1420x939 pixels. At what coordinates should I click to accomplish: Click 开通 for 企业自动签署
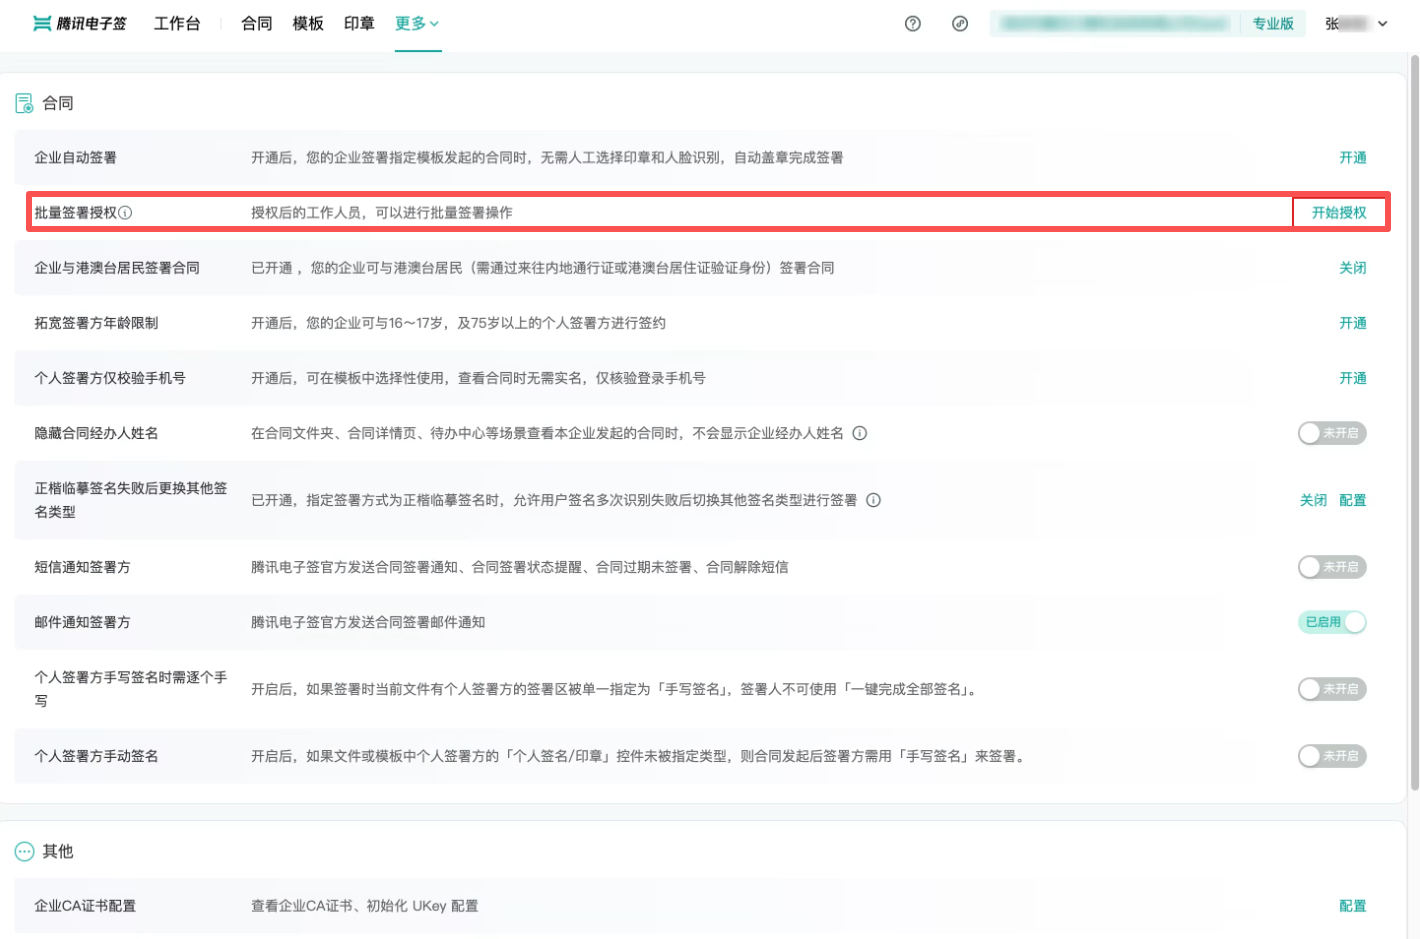(1353, 158)
